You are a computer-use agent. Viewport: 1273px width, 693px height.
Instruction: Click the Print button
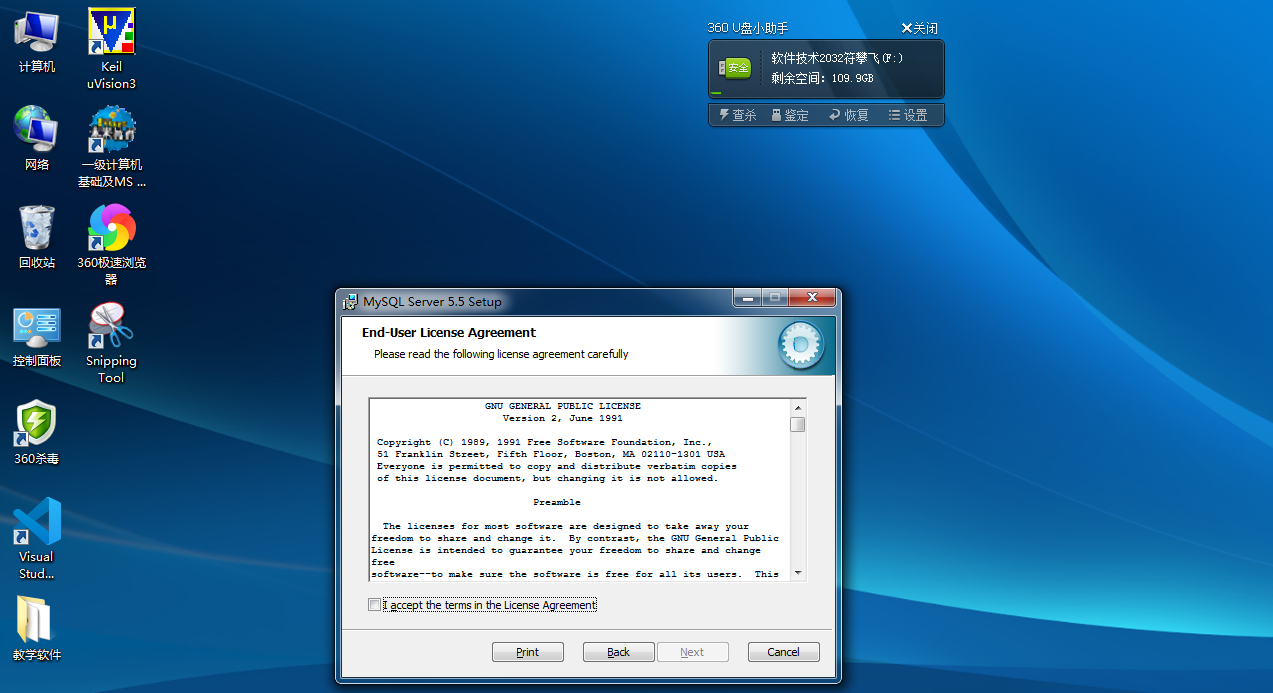click(528, 652)
